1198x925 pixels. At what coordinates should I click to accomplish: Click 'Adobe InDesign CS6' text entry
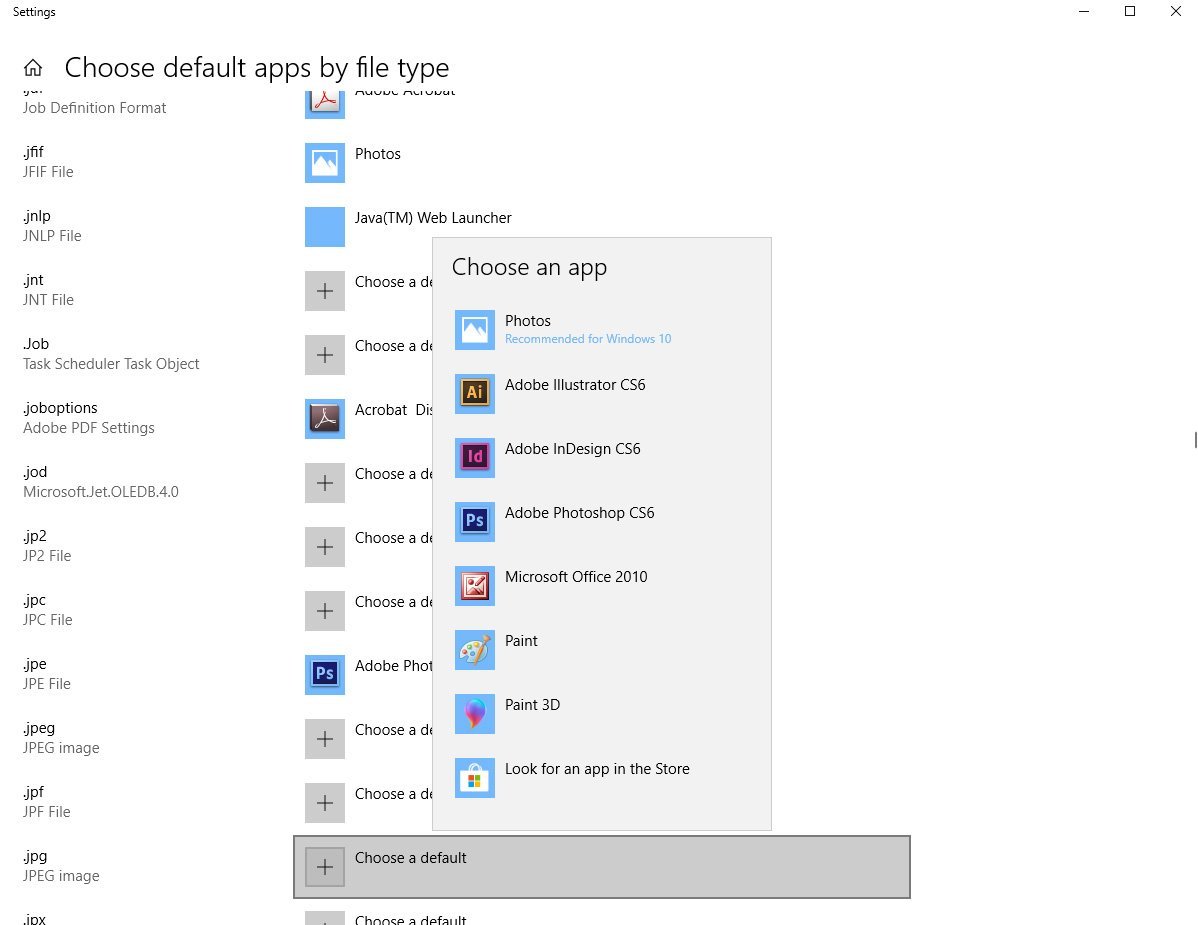[573, 449]
